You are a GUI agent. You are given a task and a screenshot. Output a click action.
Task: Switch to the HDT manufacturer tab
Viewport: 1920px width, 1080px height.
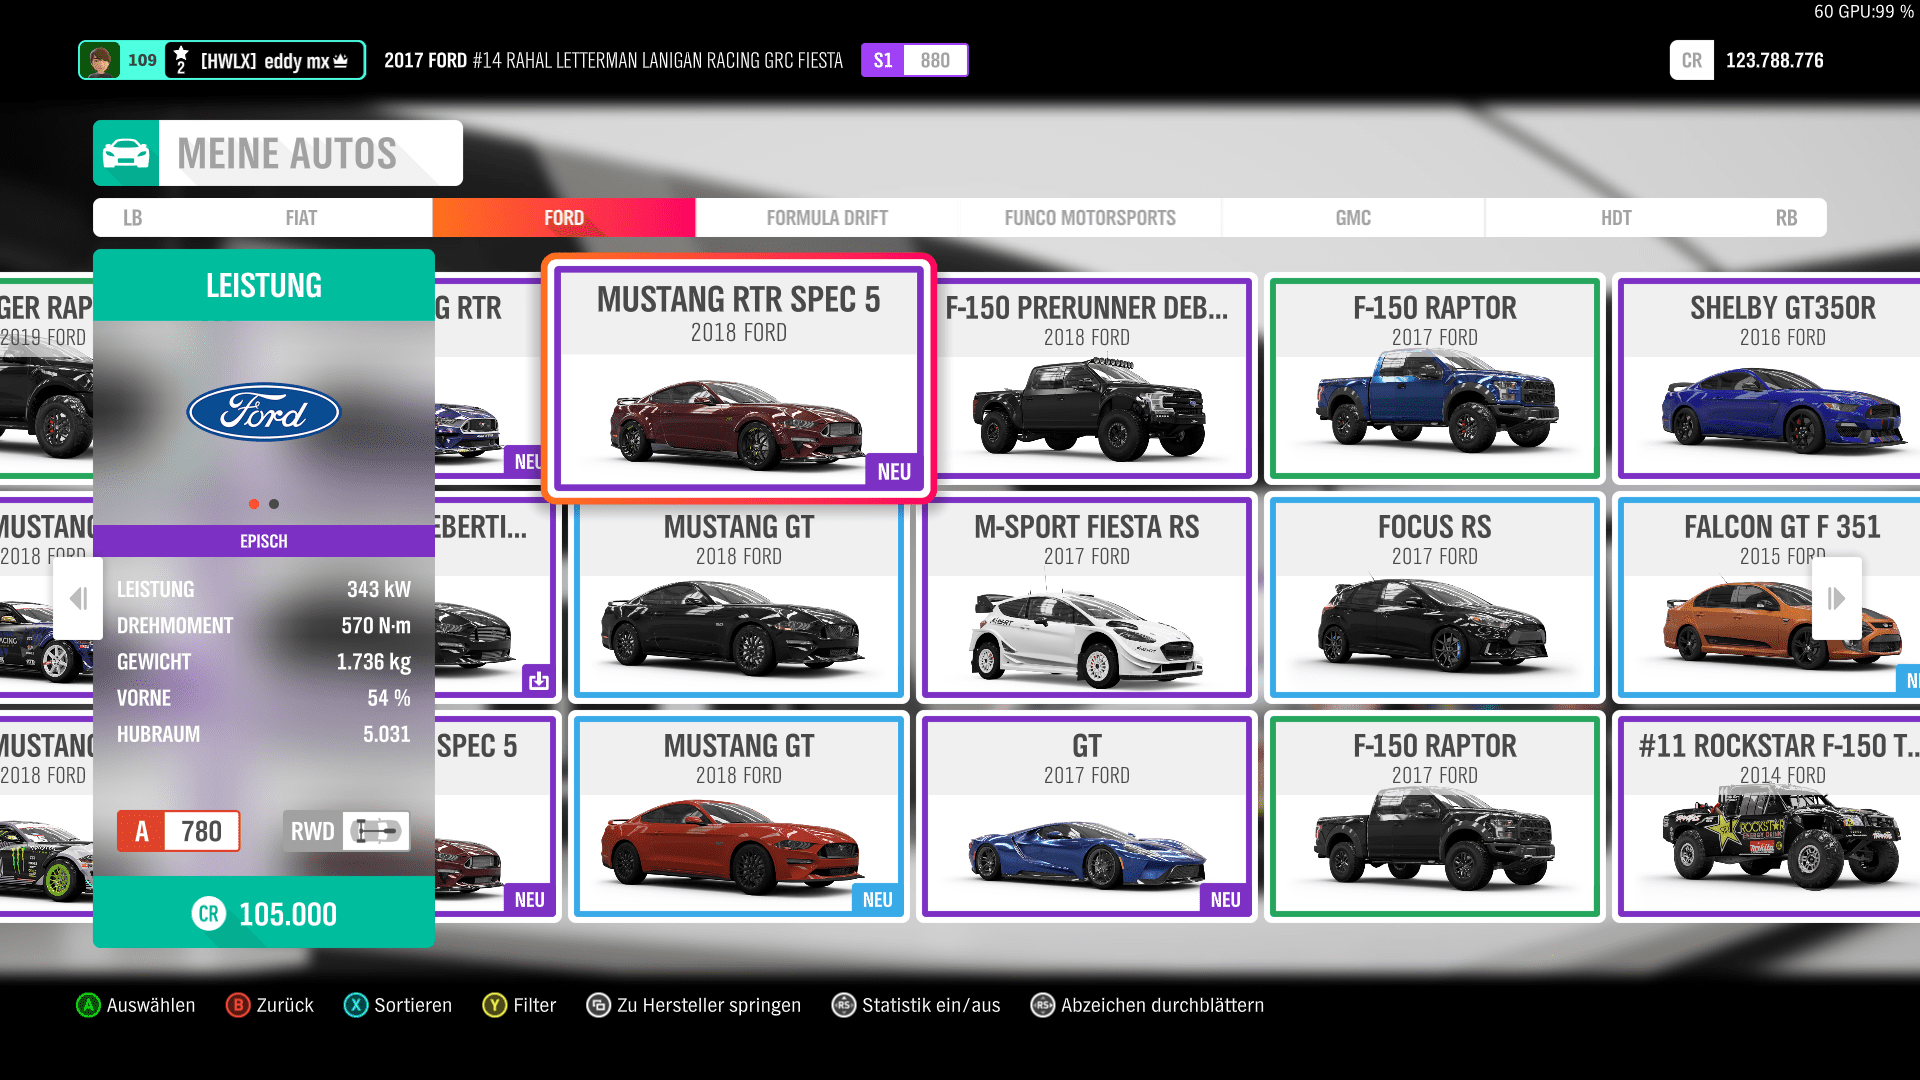pos(1616,218)
